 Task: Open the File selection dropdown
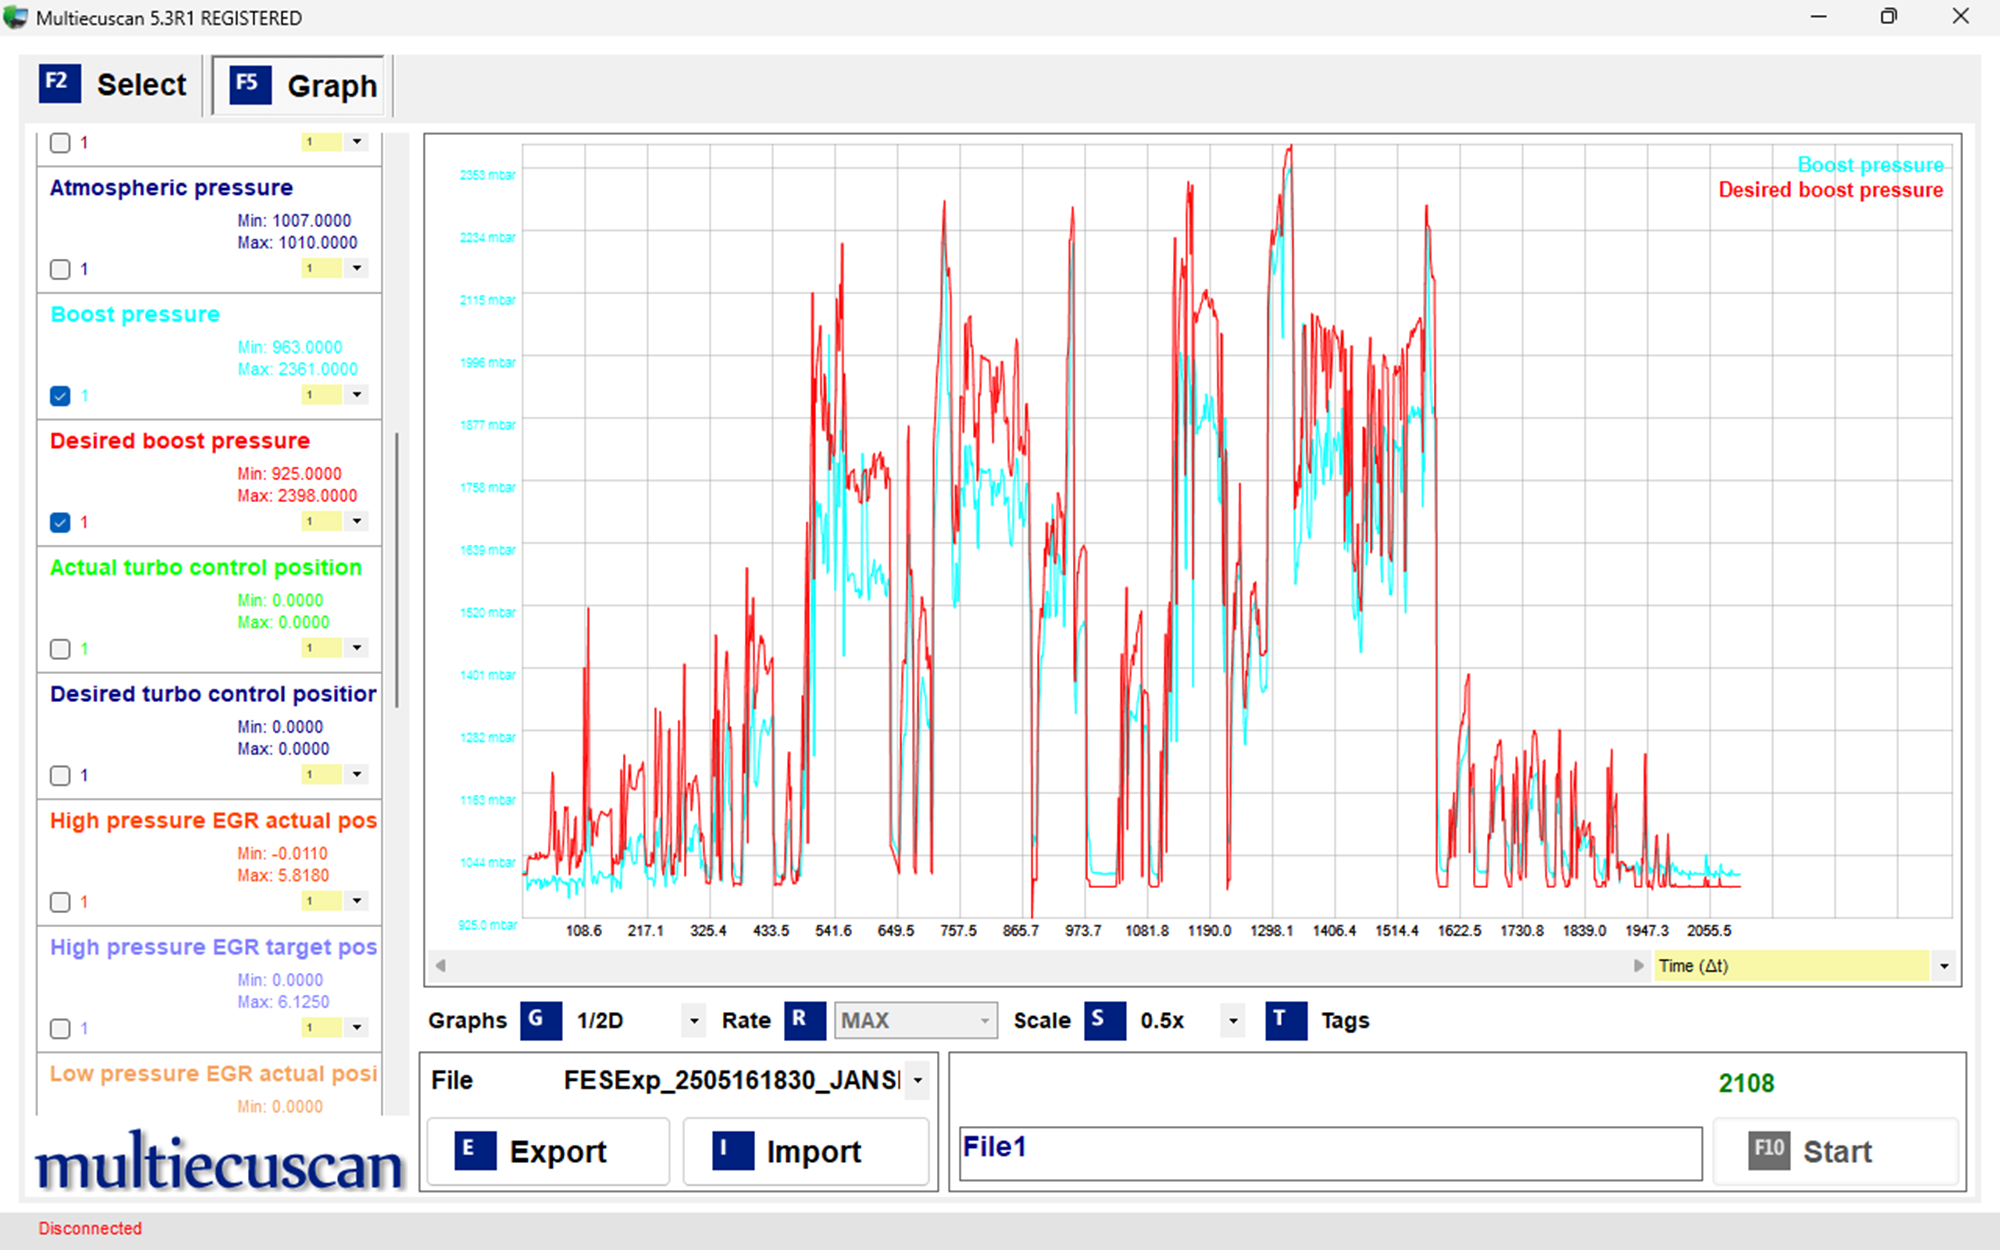point(917,1080)
